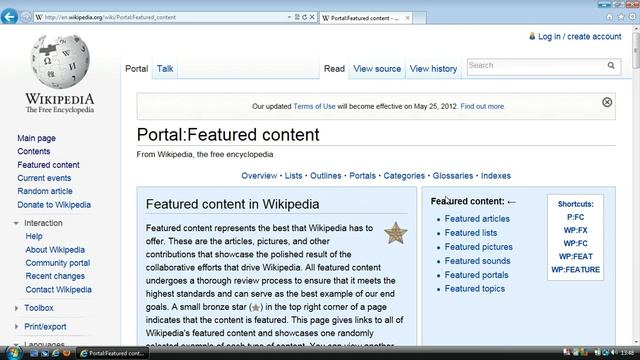The height and width of the screenshot is (360, 640).
Task: Open Recent changes link
Action: (x=55, y=276)
